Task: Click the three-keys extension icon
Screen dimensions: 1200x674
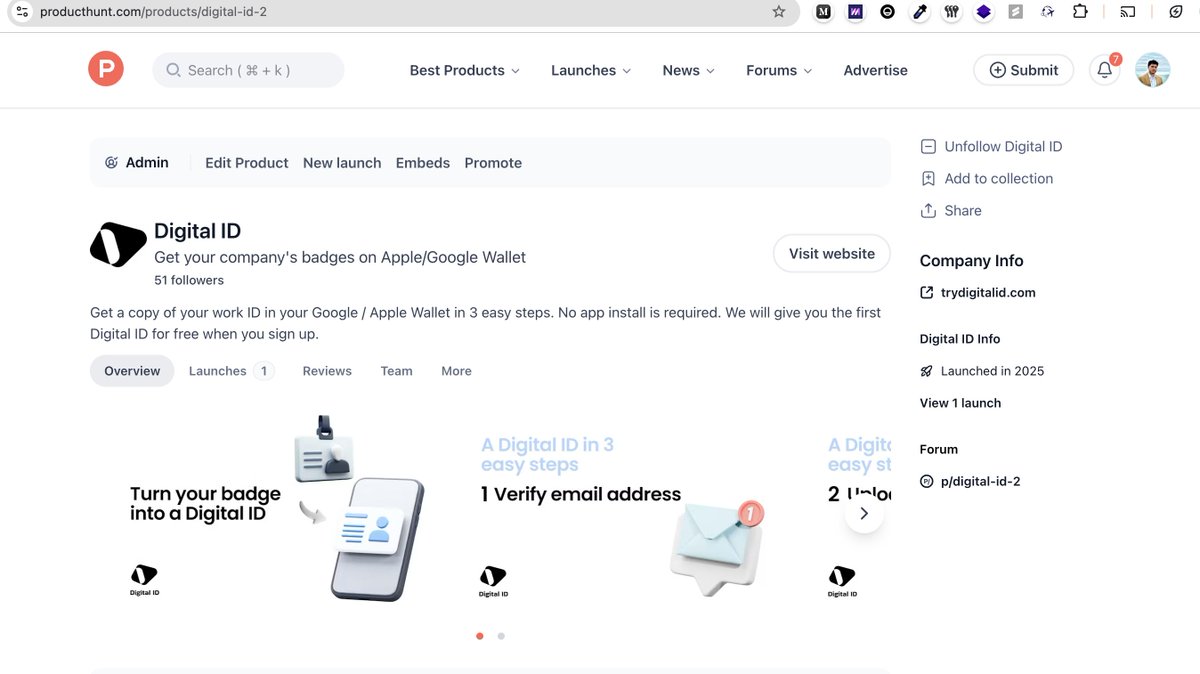Action: [x=951, y=12]
